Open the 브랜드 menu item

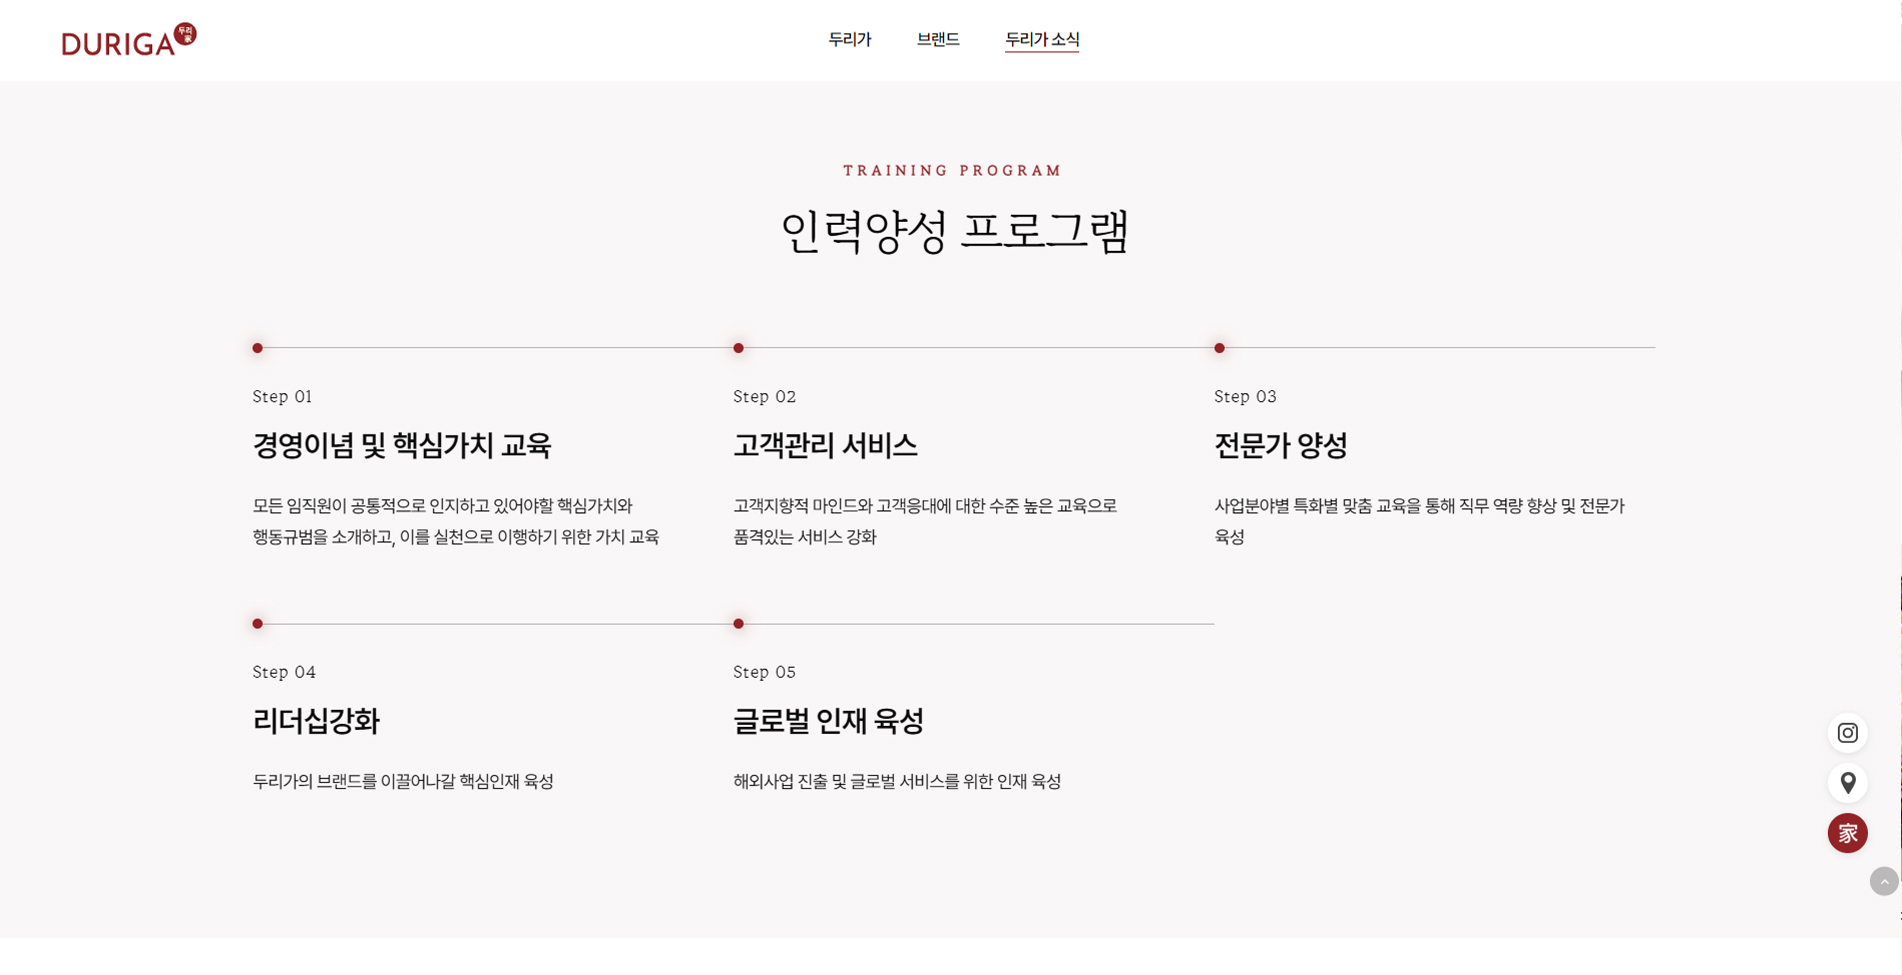pos(937,40)
